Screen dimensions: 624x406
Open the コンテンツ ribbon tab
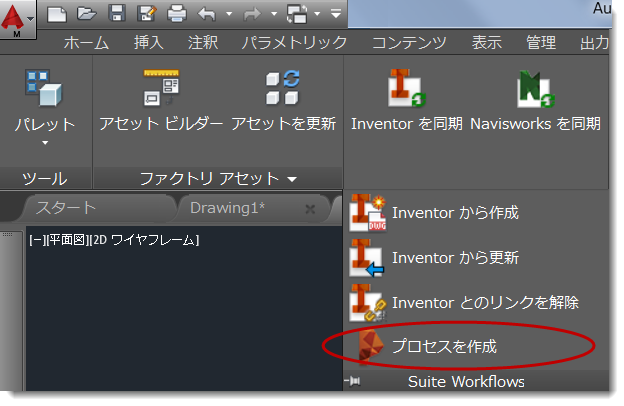coord(409,43)
